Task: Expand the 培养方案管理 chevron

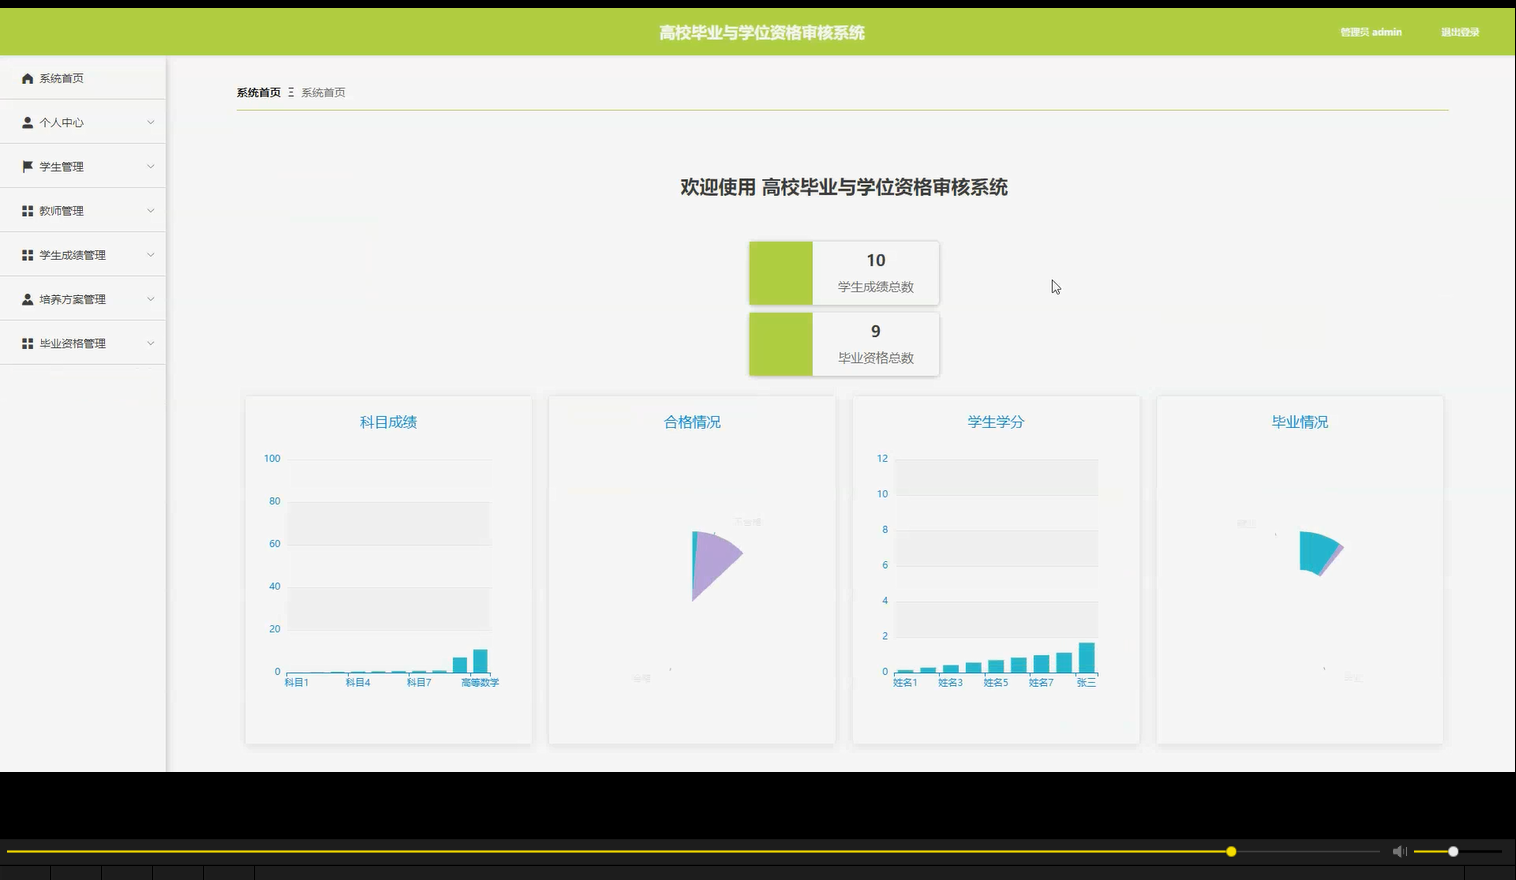Action: (x=151, y=299)
